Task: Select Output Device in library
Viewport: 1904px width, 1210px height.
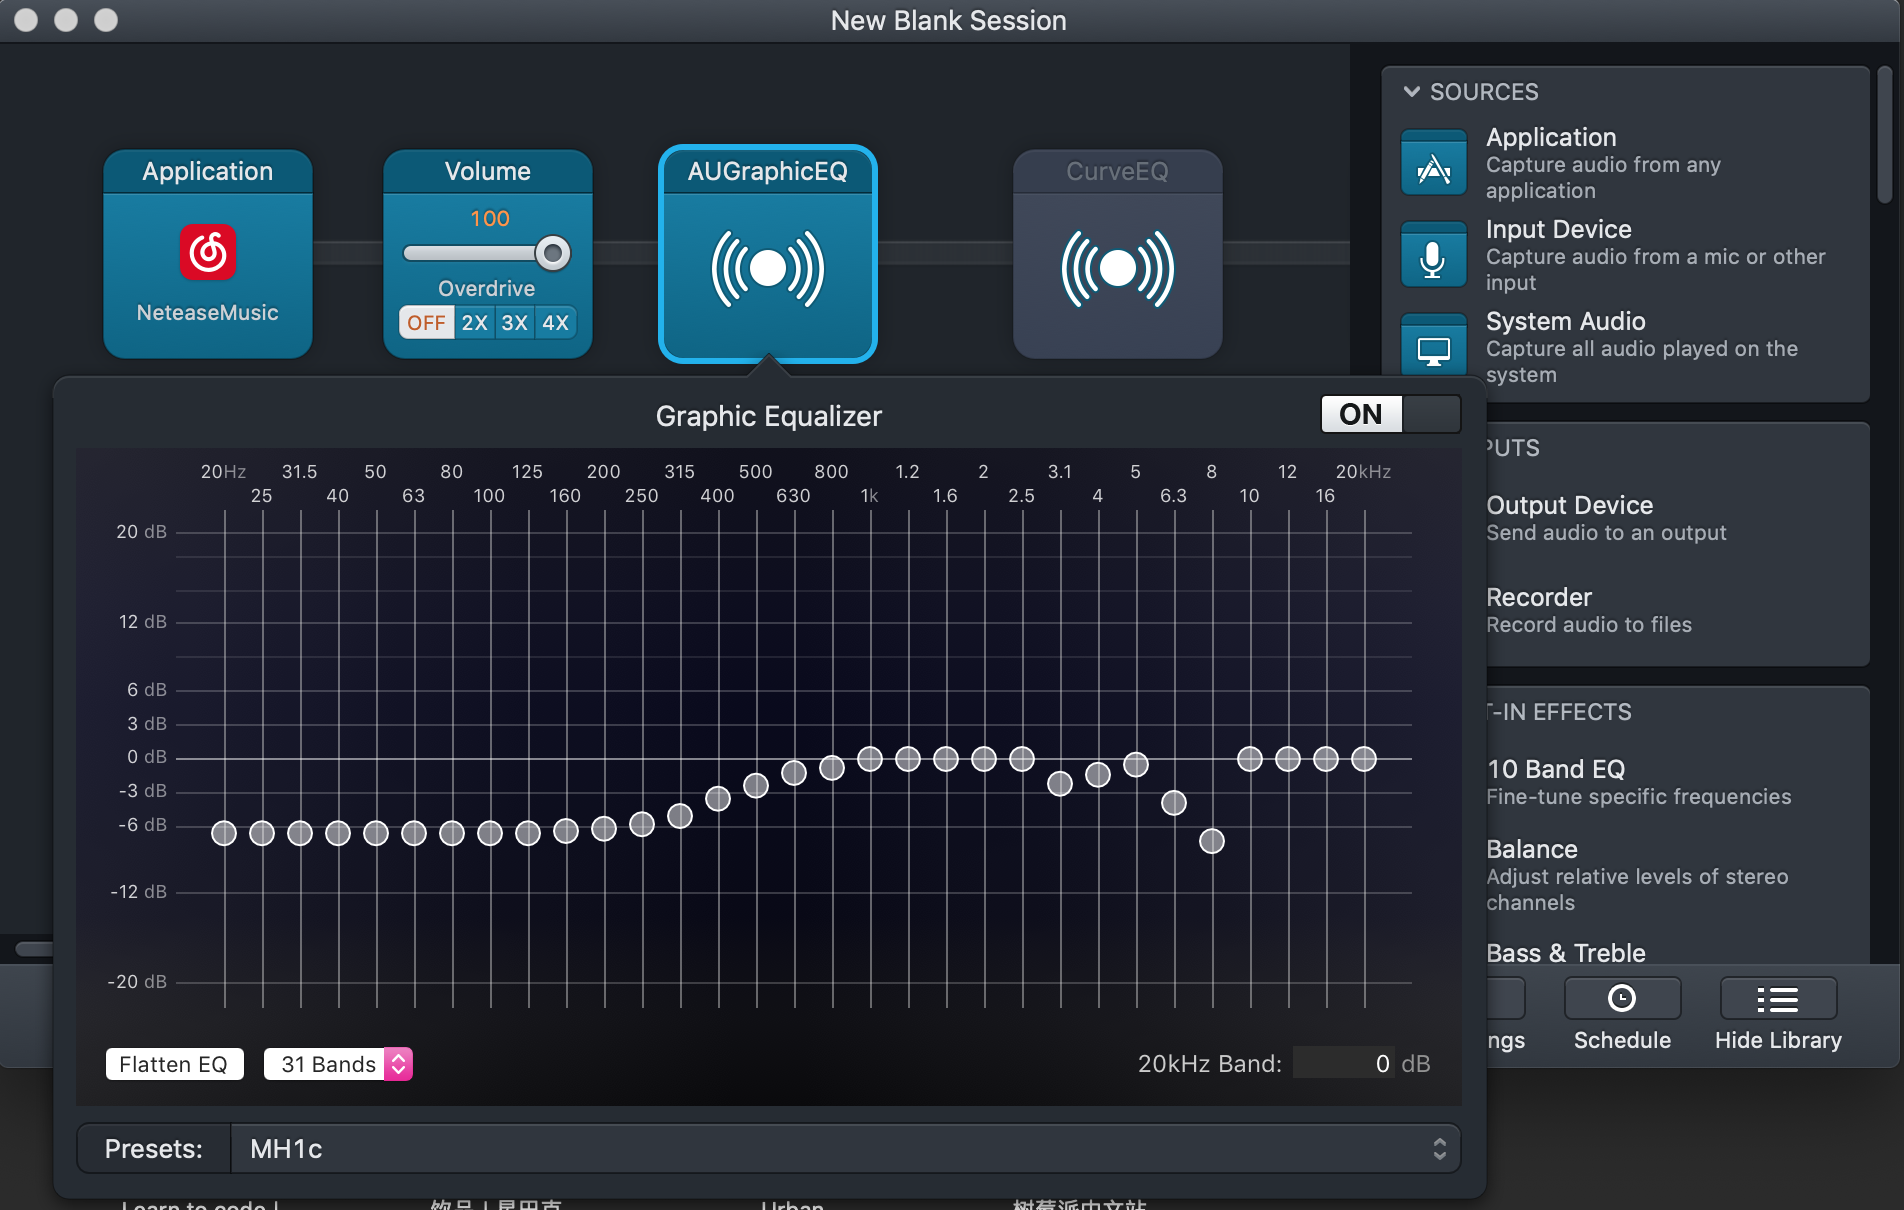Action: pos(1606,518)
